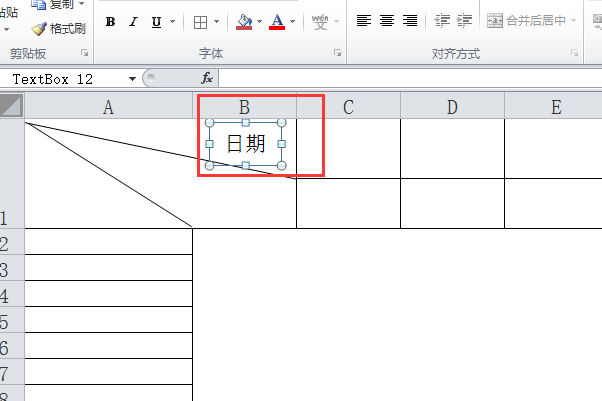Open 字体 font dialog launcher
The width and height of the screenshot is (602, 401).
click(x=337, y=53)
